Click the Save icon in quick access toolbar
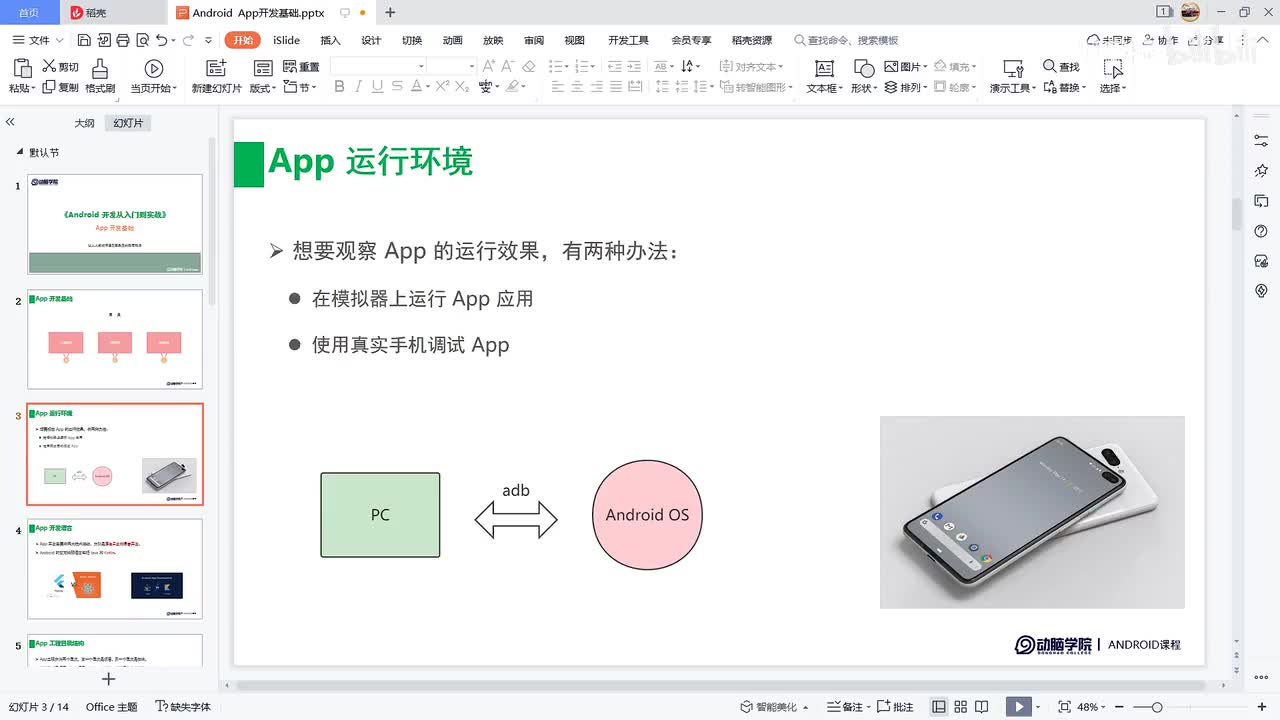This screenshot has width=1280, height=720. (84, 40)
